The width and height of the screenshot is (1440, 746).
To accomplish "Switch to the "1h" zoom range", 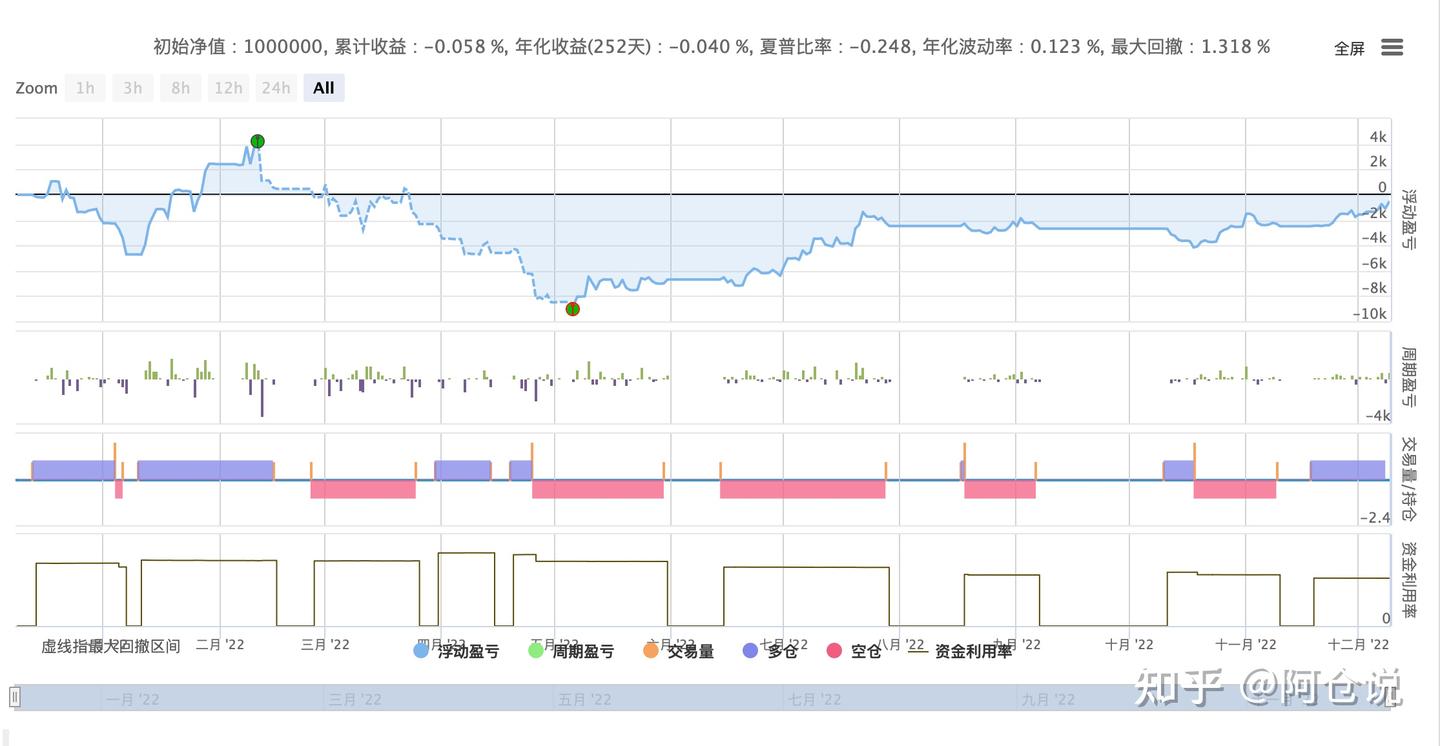I will coord(84,87).
